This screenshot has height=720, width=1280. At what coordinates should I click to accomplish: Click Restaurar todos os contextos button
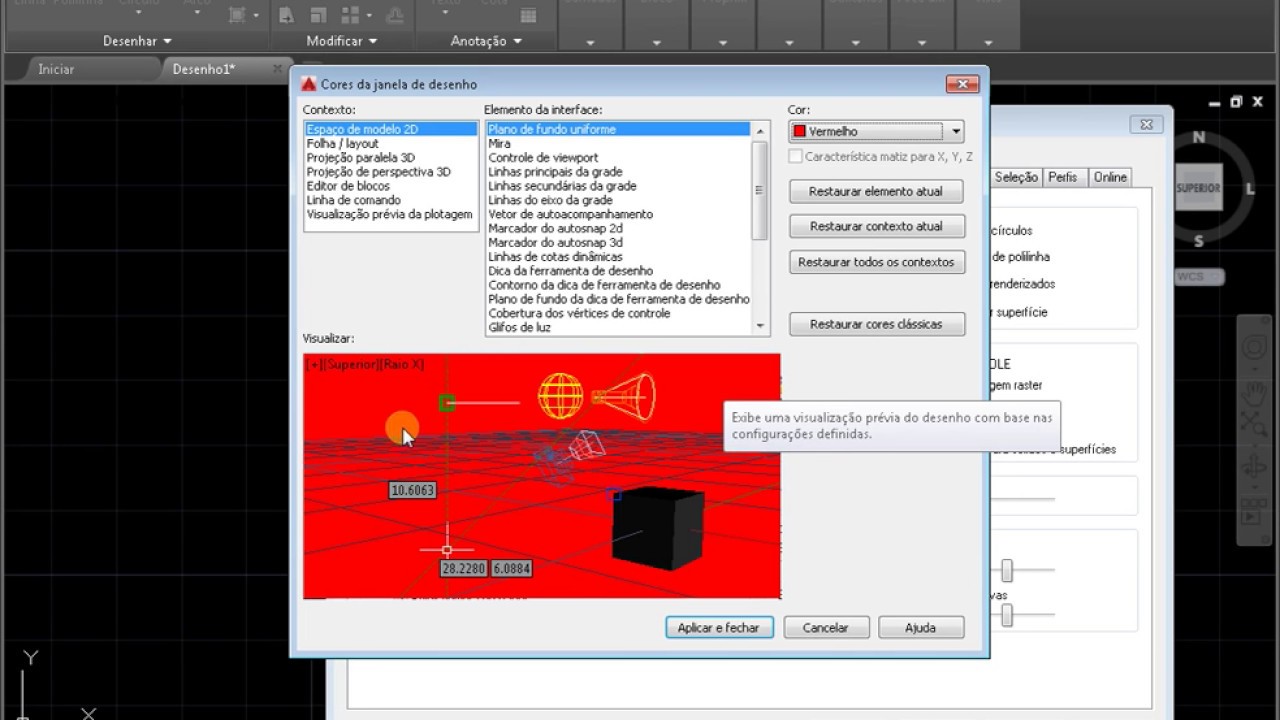(x=876, y=262)
